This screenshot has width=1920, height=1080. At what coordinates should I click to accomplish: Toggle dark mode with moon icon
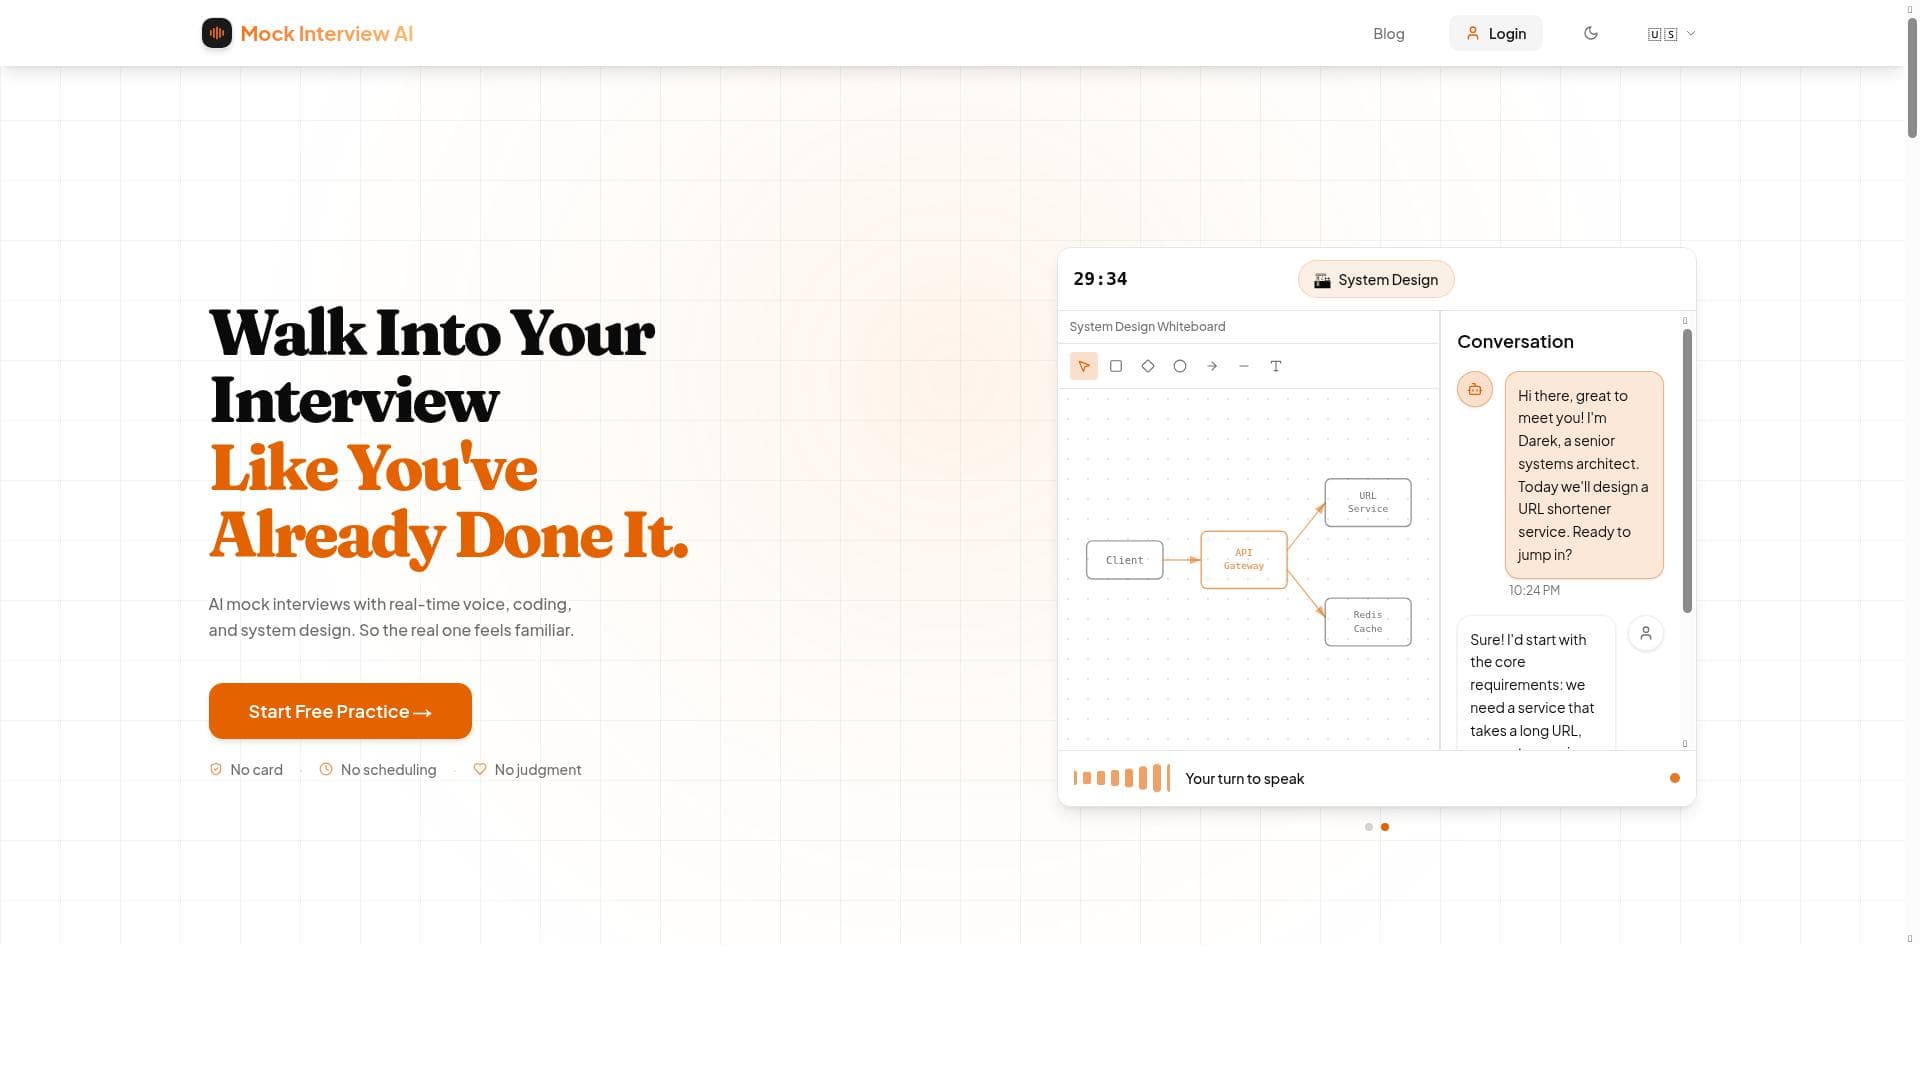1591,33
